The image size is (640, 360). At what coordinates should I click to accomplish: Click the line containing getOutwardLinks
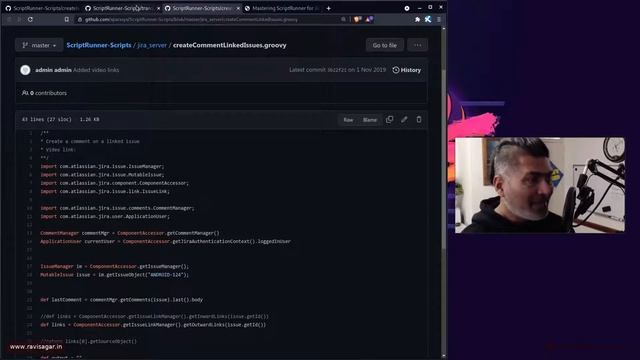(x=153, y=325)
